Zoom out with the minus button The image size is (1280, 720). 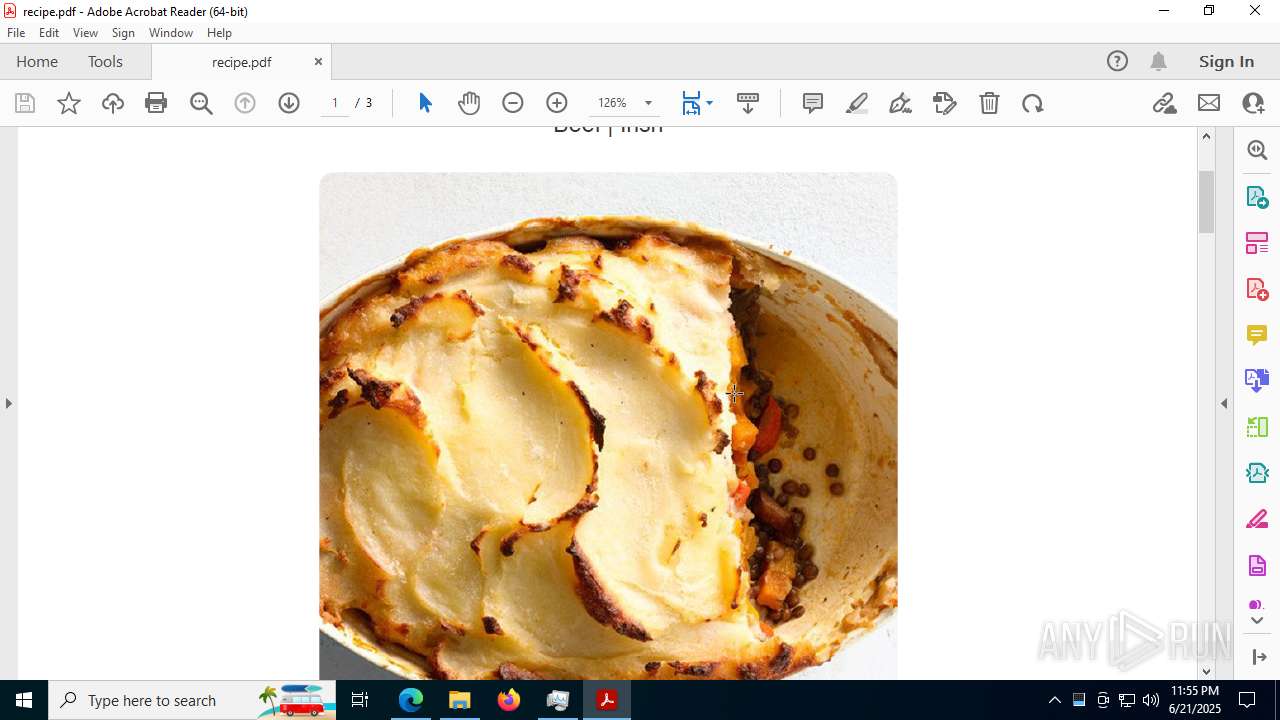(513, 103)
